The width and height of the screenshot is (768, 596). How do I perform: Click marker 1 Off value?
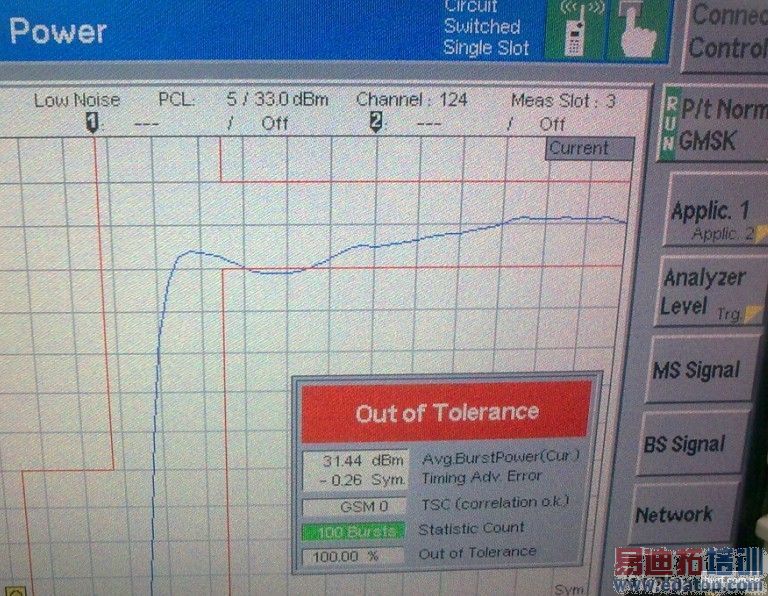pos(274,123)
